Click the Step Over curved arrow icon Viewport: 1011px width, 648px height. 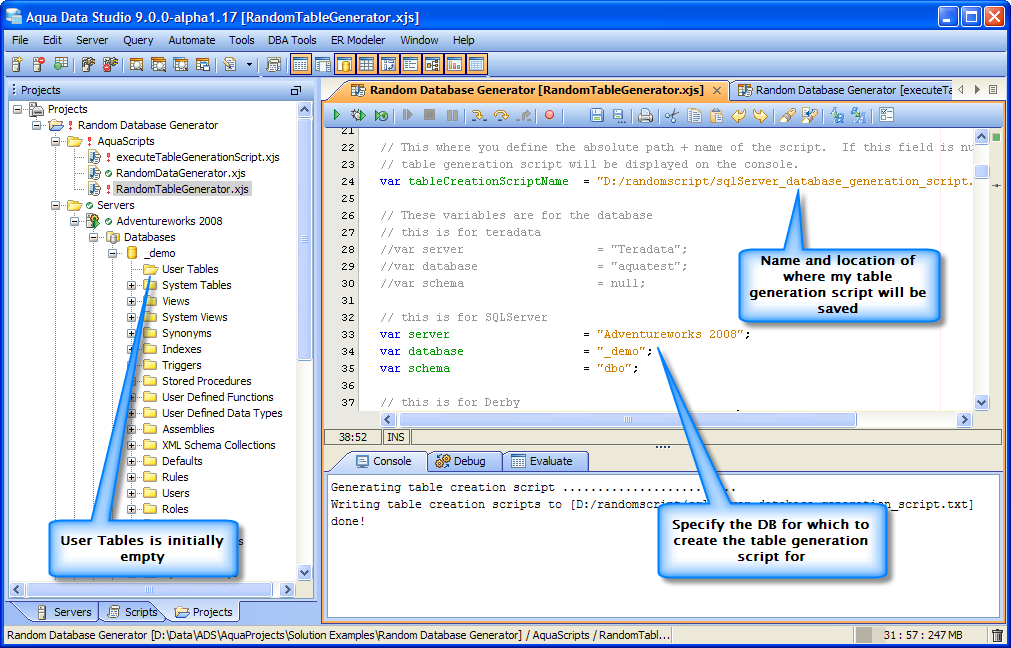tap(501, 115)
